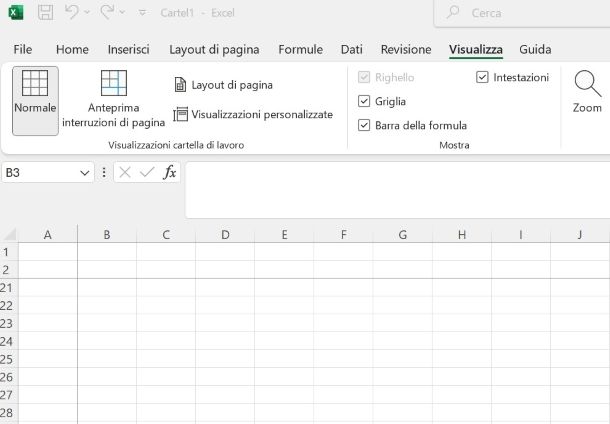Select column C header
This screenshot has width=610, height=424.
166,235
